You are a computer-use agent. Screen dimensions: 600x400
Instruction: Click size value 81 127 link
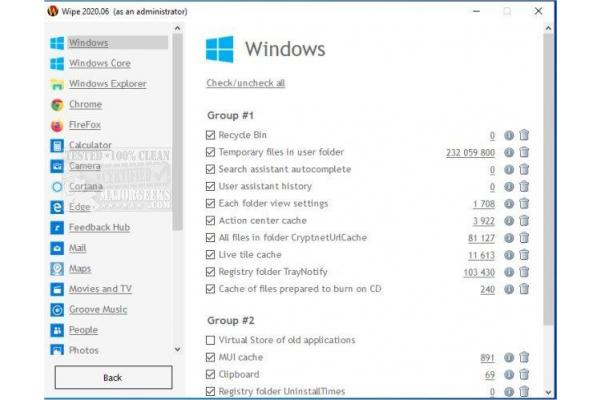[x=481, y=238]
